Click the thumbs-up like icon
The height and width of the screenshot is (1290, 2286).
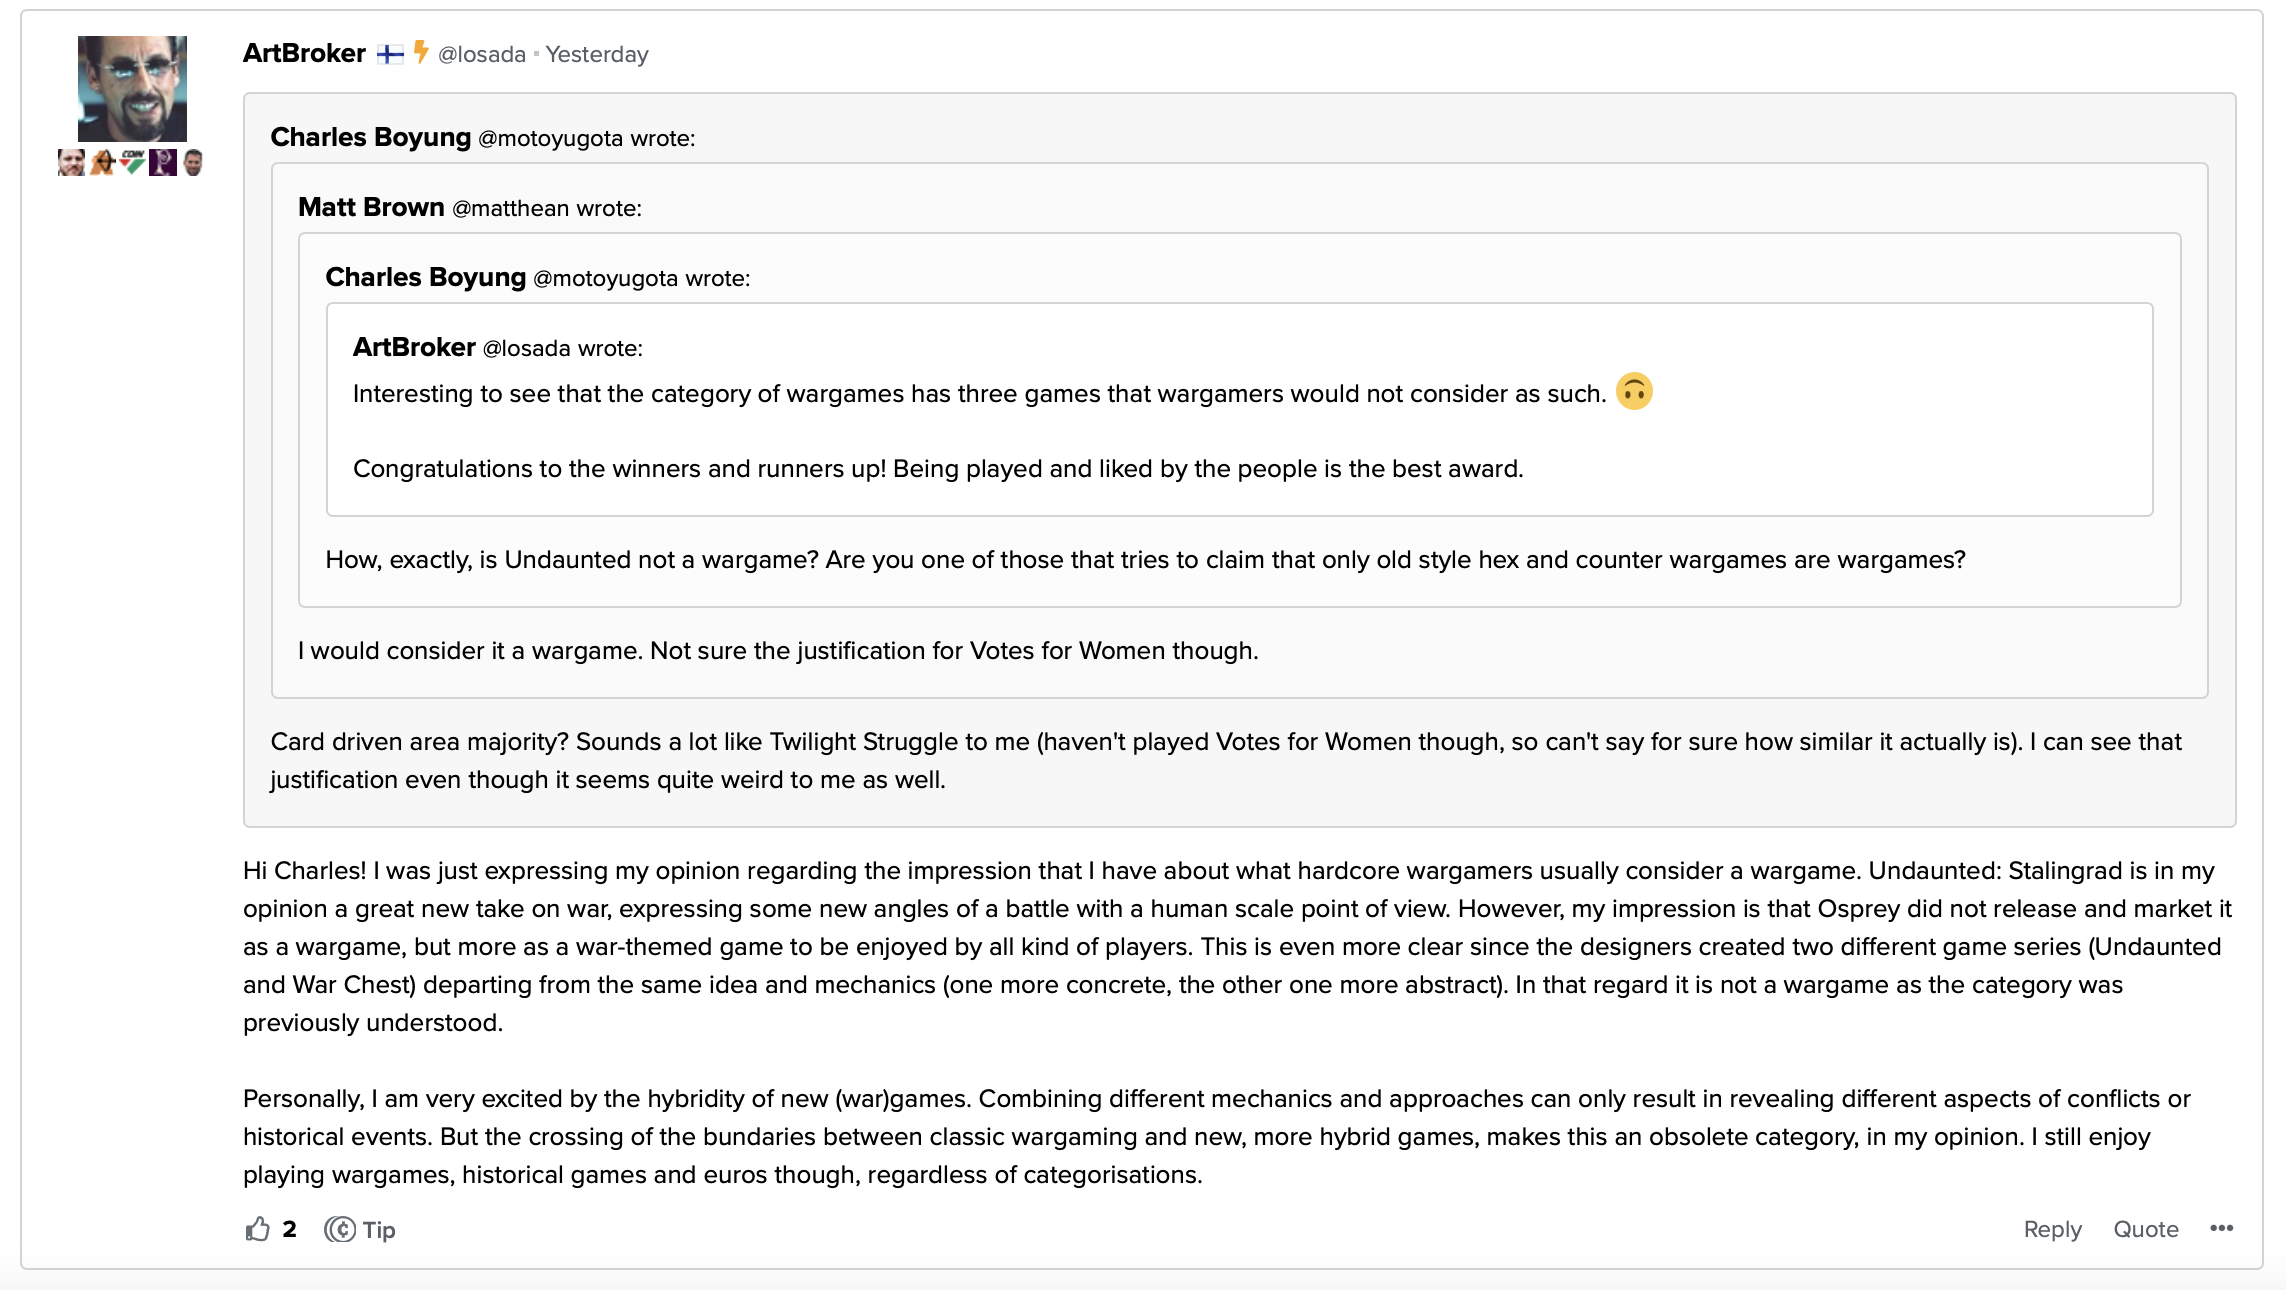[258, 1229]
